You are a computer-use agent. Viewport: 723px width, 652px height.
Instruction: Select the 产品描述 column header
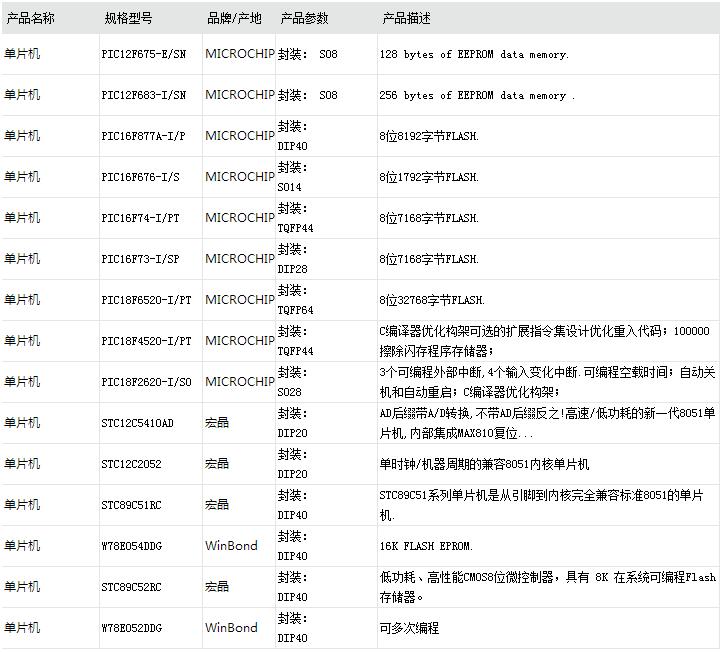[406, 18]
